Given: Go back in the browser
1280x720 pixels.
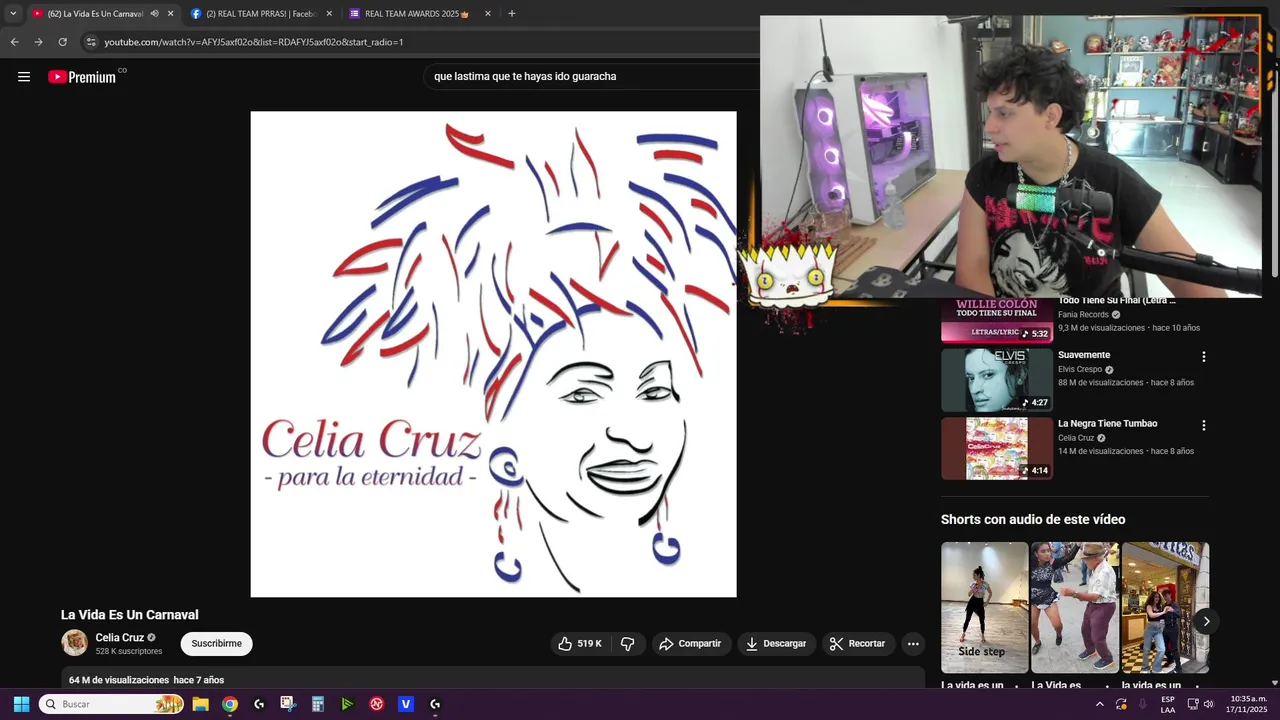Looking at the screenshot, I should 14,42.
